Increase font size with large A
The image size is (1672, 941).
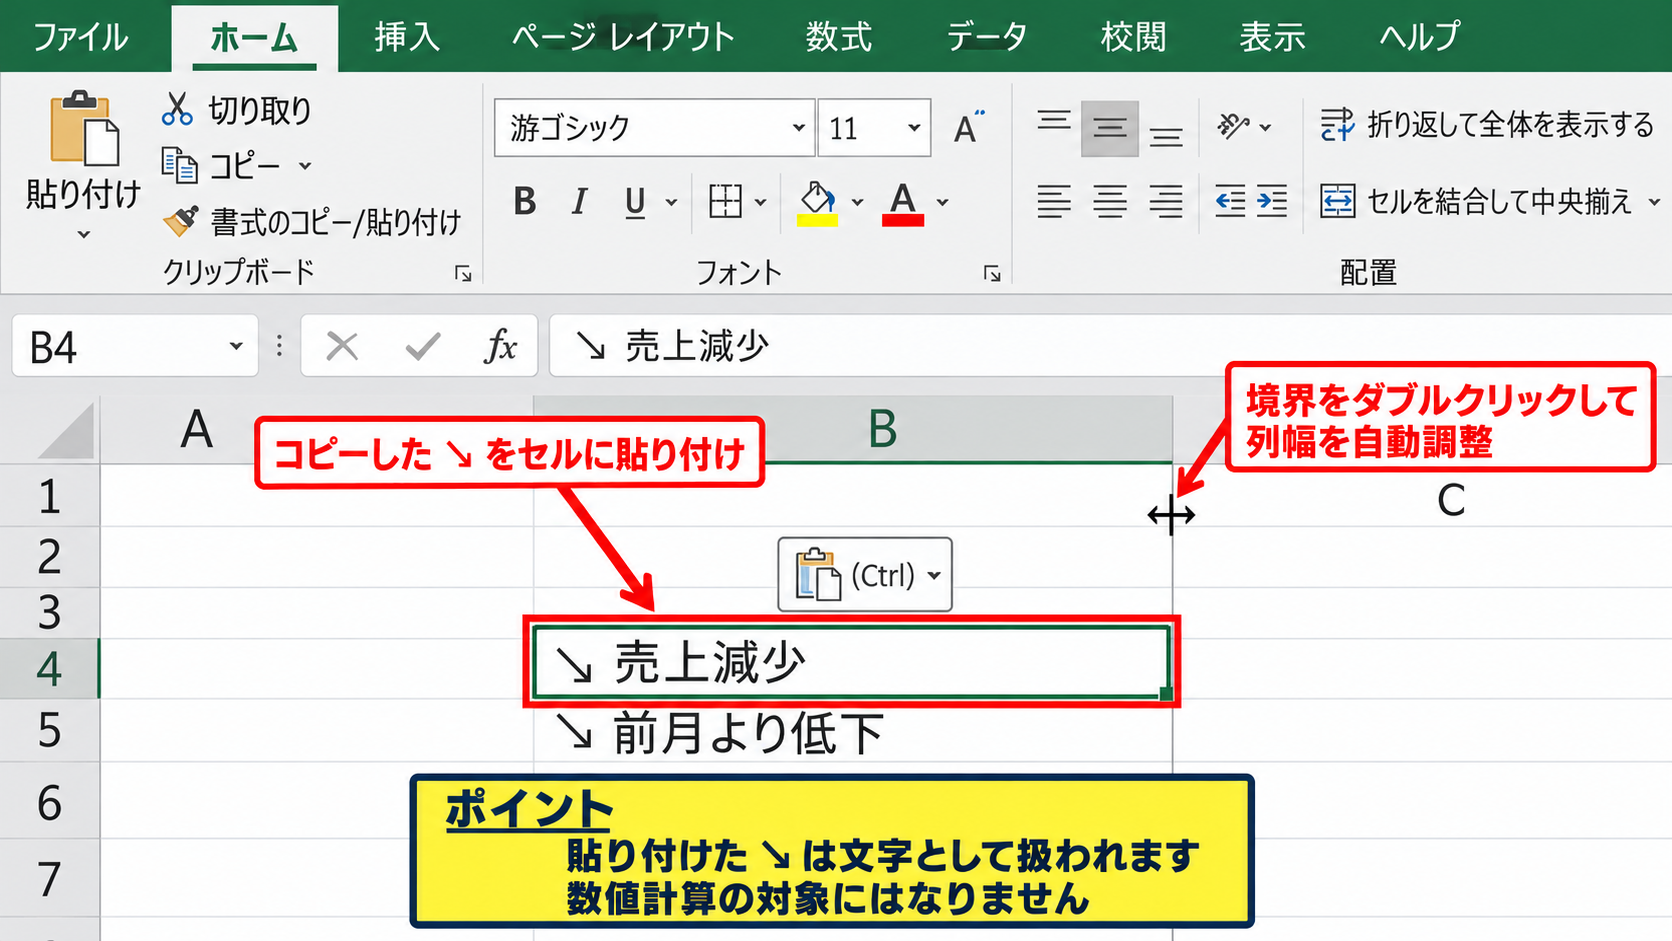tap(967, 128)
